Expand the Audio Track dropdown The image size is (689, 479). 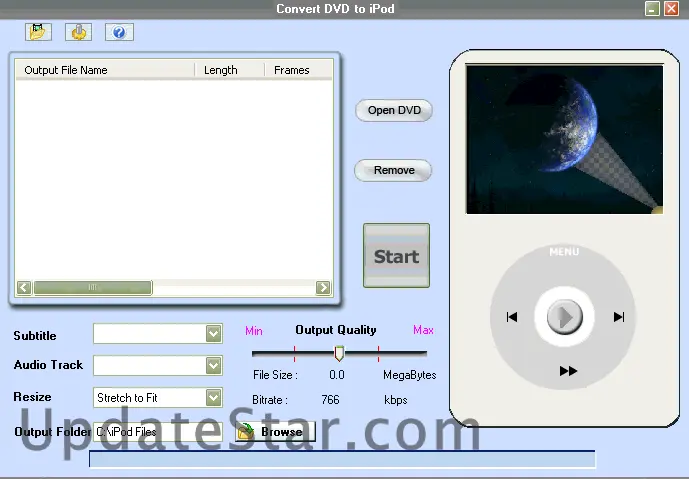[214, 365]
